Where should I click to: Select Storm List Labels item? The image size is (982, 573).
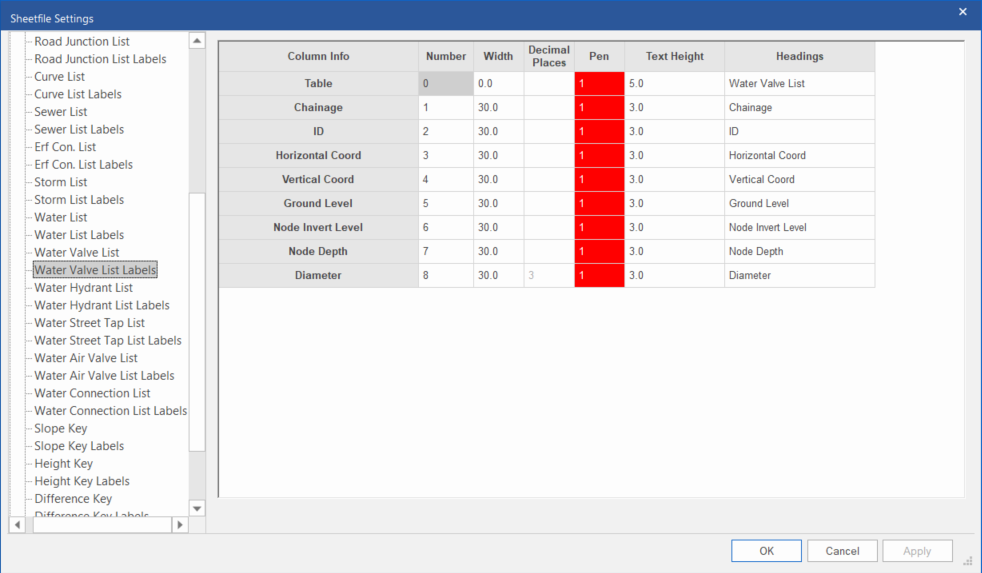tap(79, 200)
